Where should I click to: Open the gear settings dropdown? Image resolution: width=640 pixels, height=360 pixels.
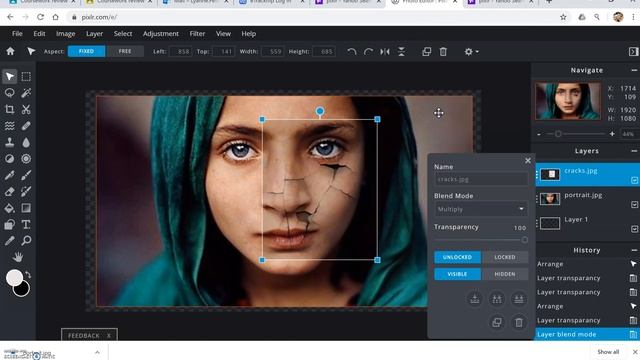pos(471,51)
